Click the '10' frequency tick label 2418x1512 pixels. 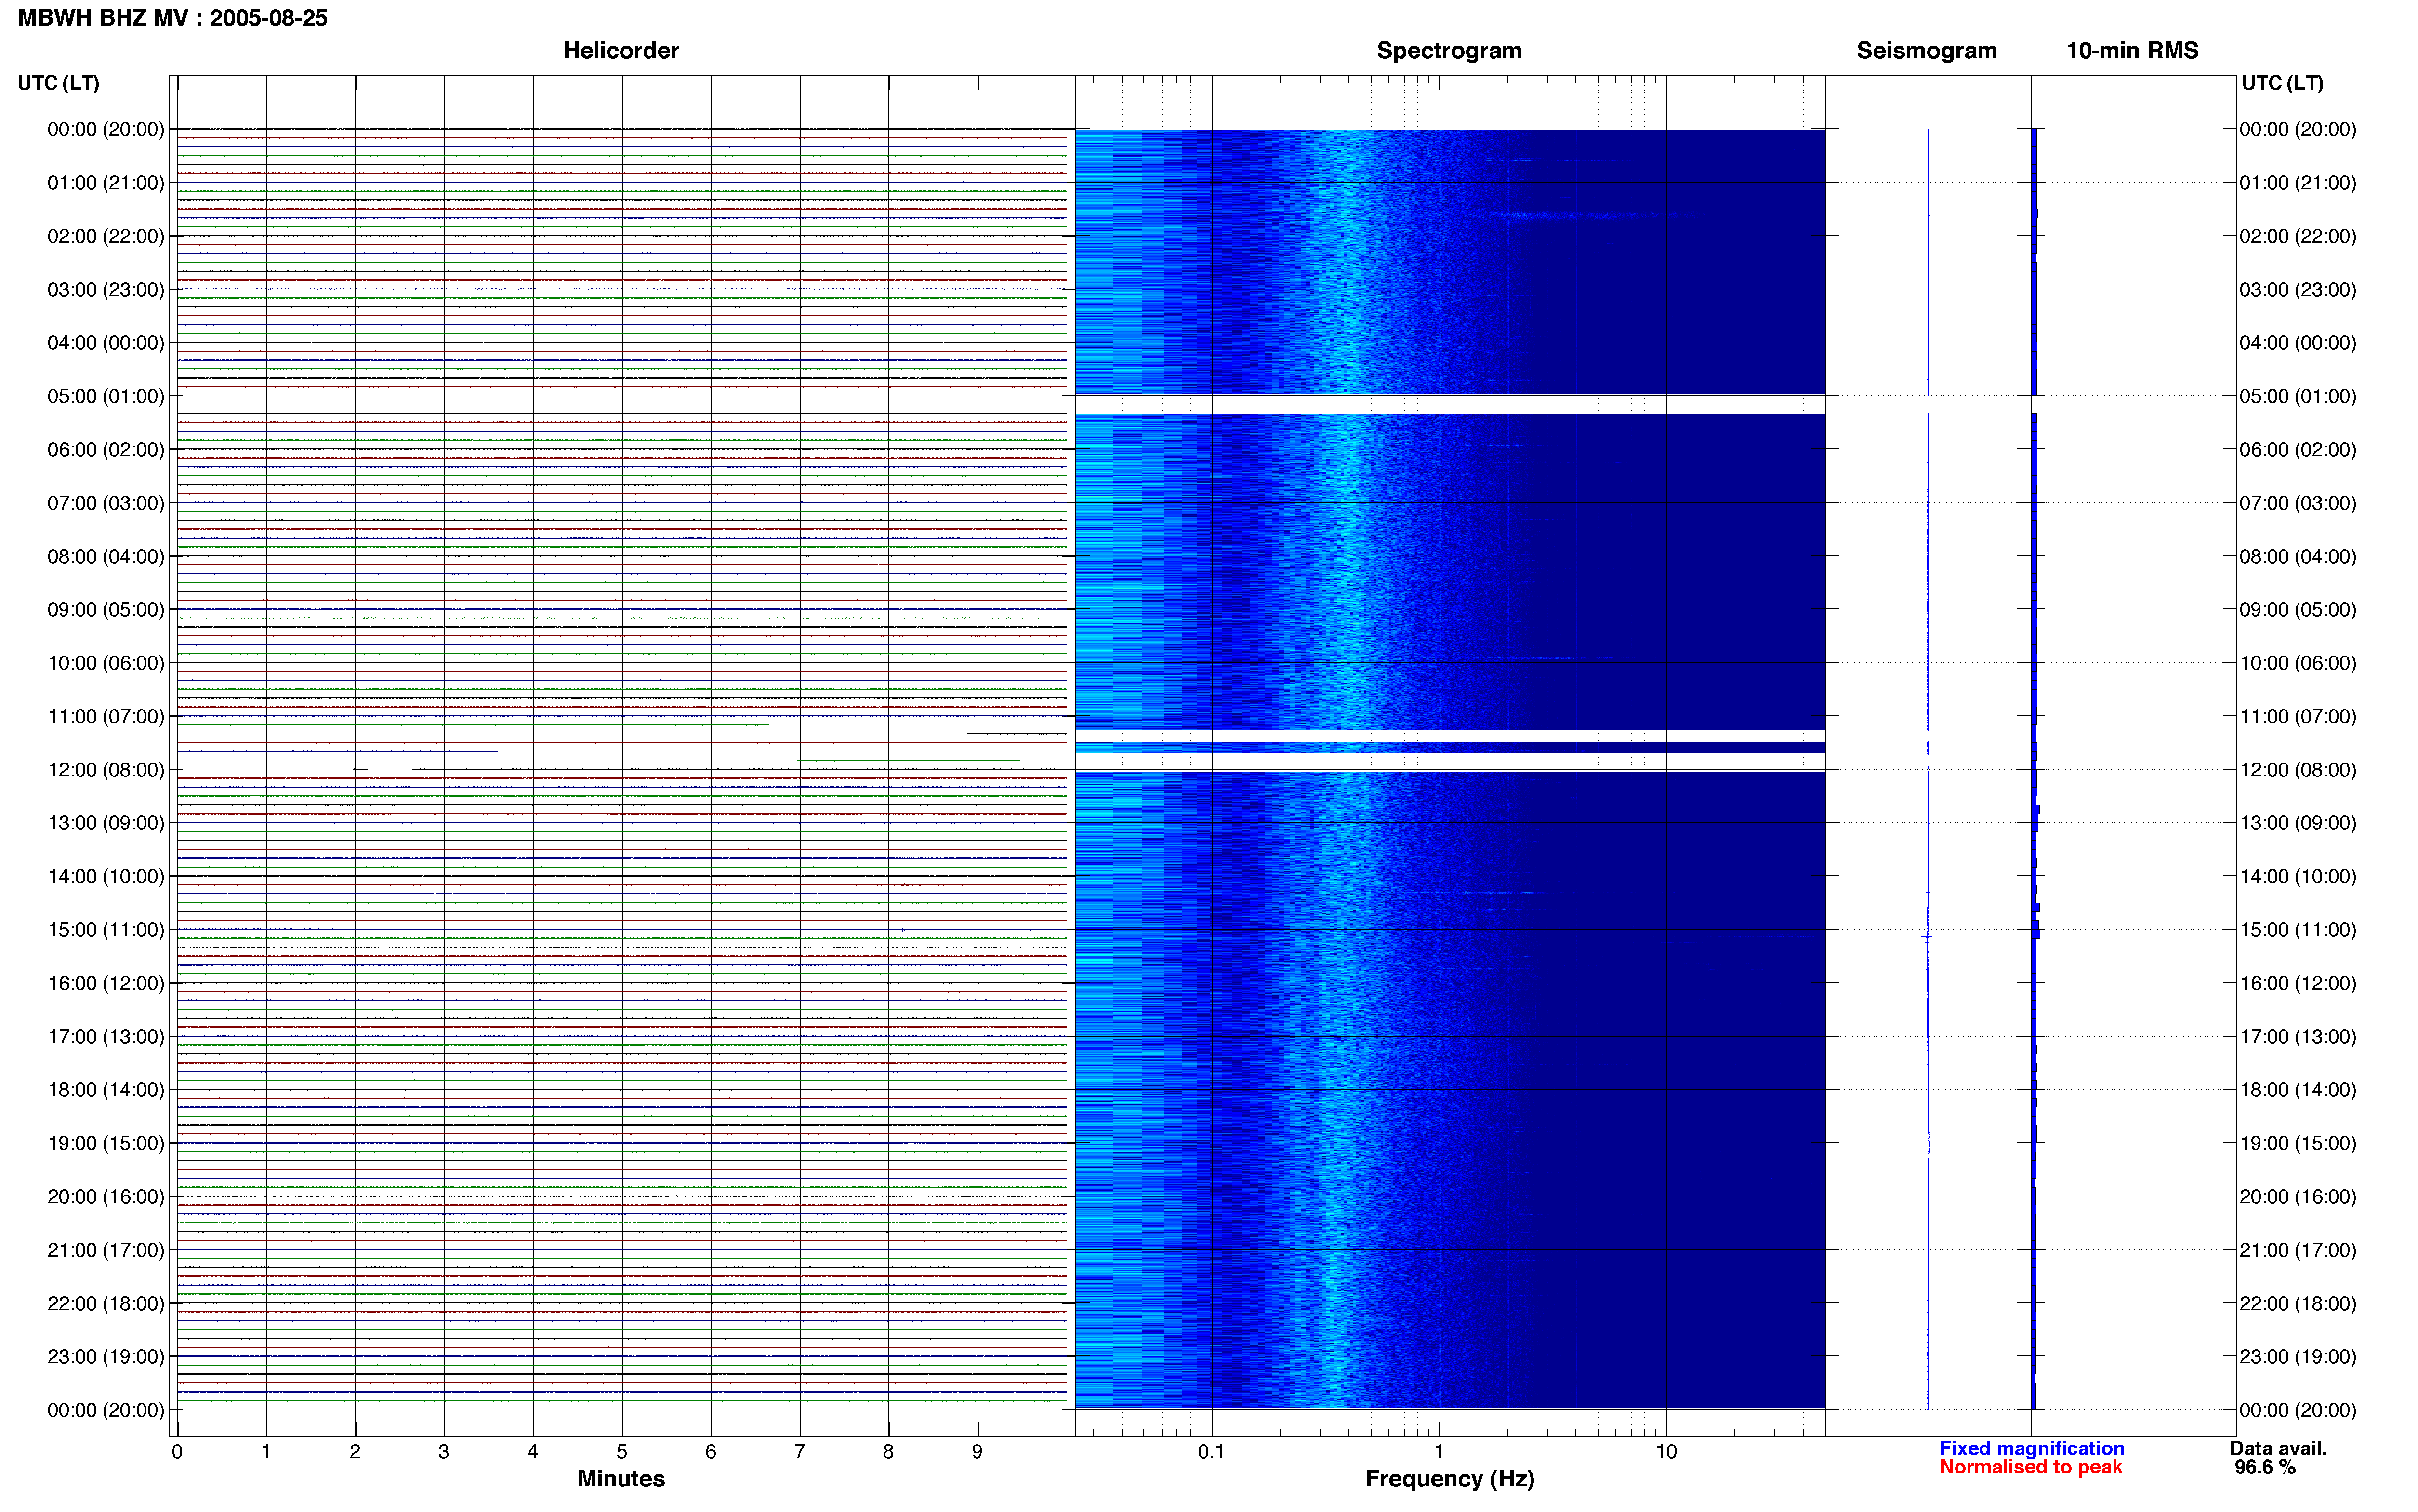(1666, 1451)
